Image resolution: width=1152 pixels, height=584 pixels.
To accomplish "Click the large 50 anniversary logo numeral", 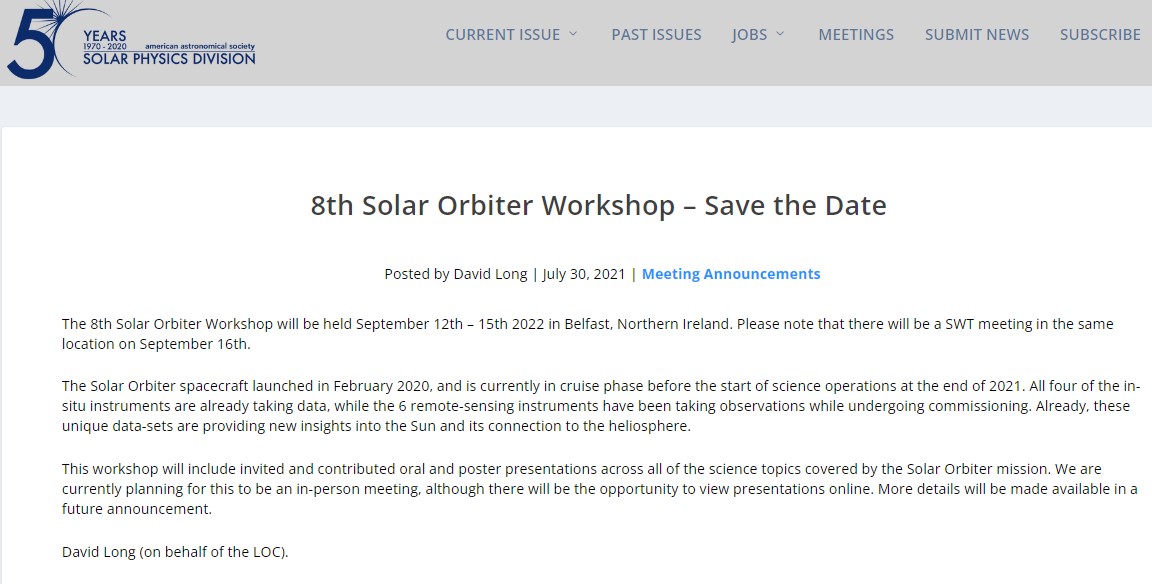I will coord(32,44).
